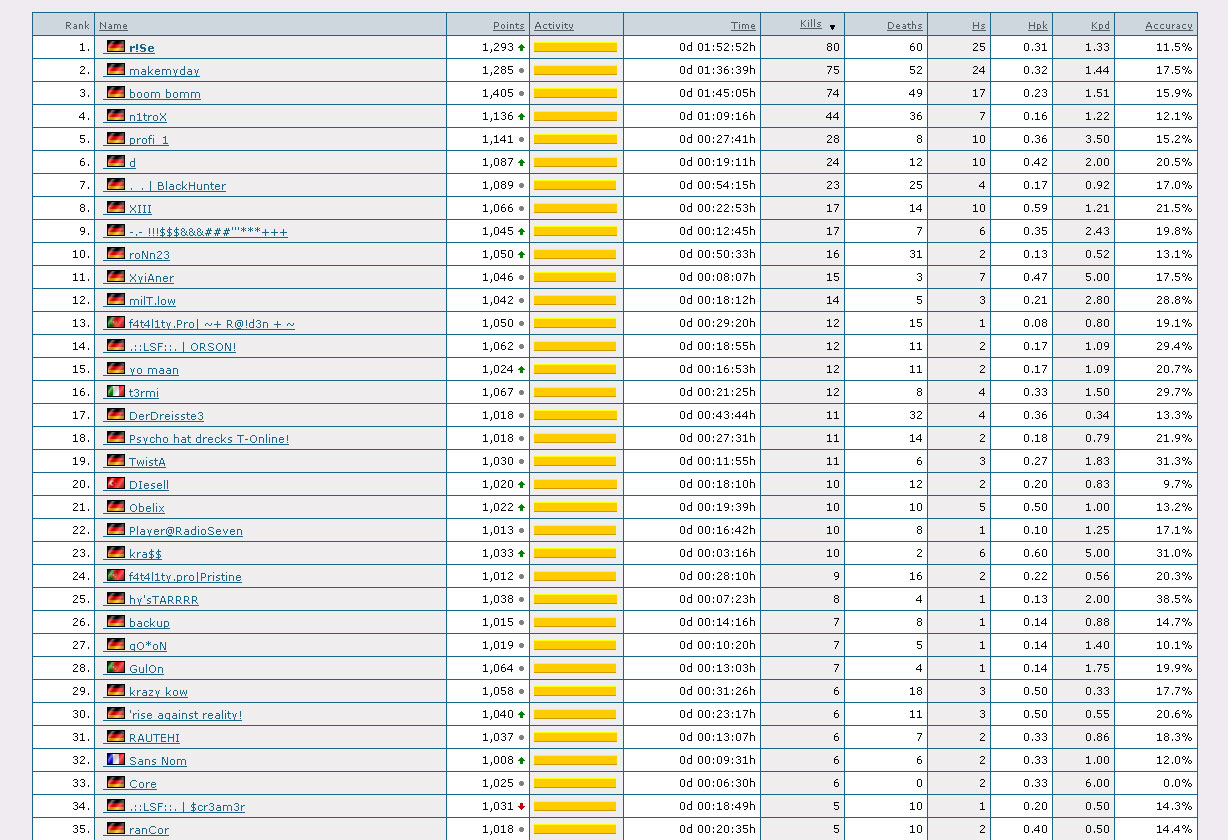Viewport: 1228px width, 840px height.
Task: Open player profile for boom bomm
Action: 164,94
